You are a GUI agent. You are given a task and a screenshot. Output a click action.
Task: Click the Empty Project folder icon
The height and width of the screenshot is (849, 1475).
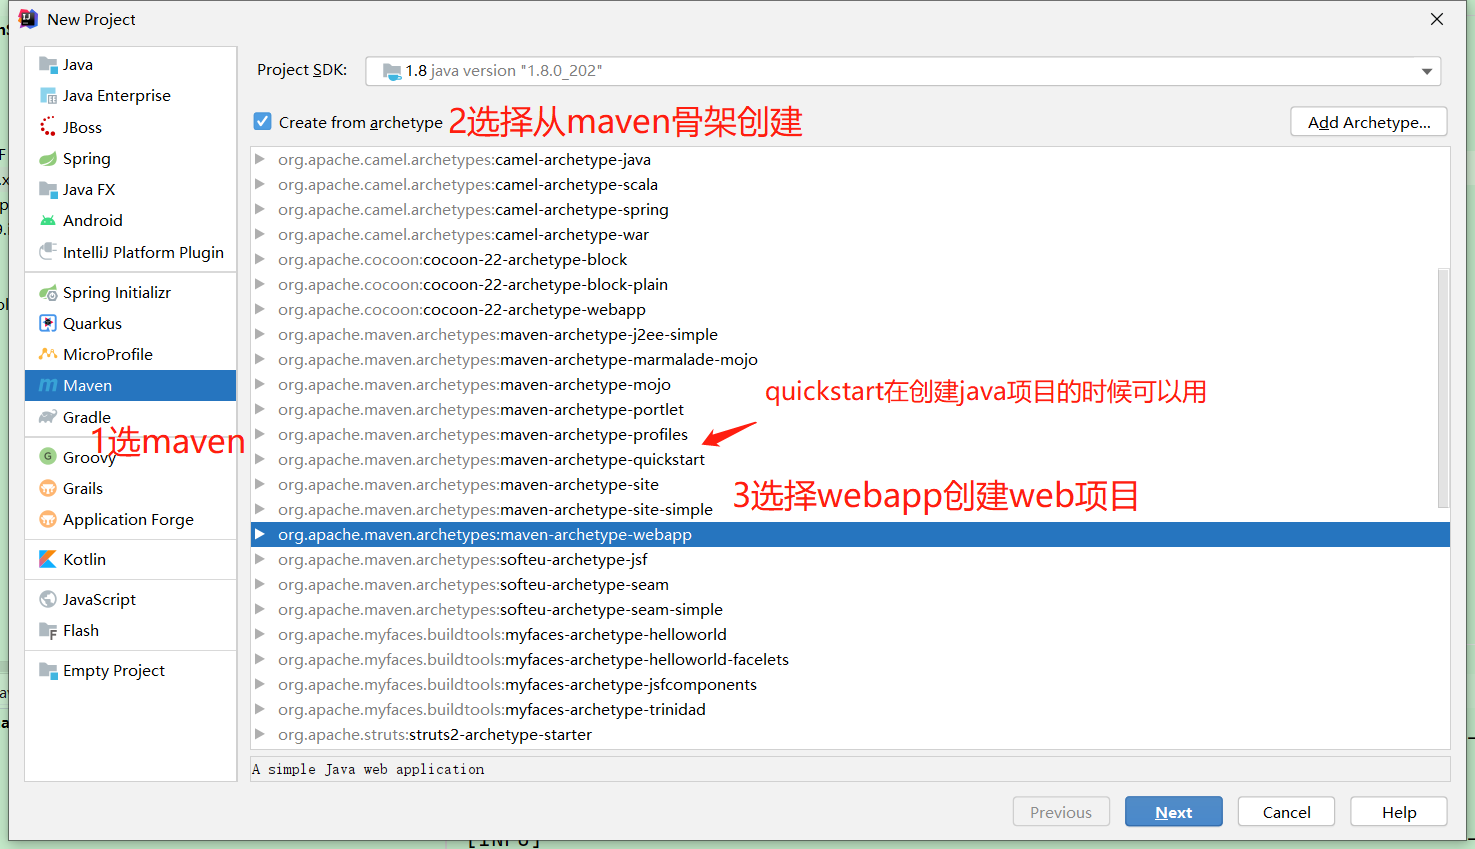tap(48, 670)
